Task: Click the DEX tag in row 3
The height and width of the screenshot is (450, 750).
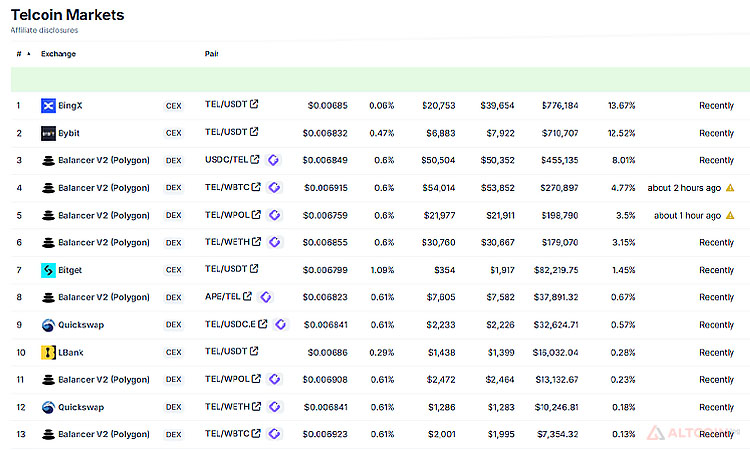Action: (174, 161)
